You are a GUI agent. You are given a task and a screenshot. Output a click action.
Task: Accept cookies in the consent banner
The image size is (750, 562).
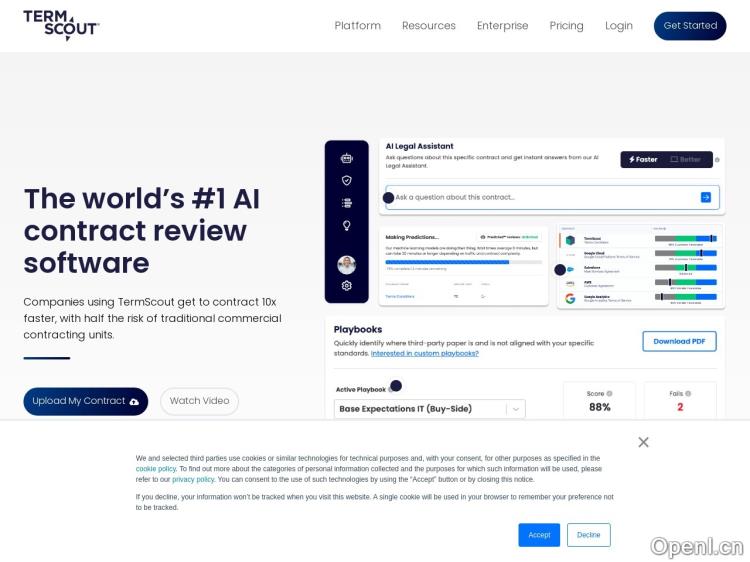click(539, 535)
